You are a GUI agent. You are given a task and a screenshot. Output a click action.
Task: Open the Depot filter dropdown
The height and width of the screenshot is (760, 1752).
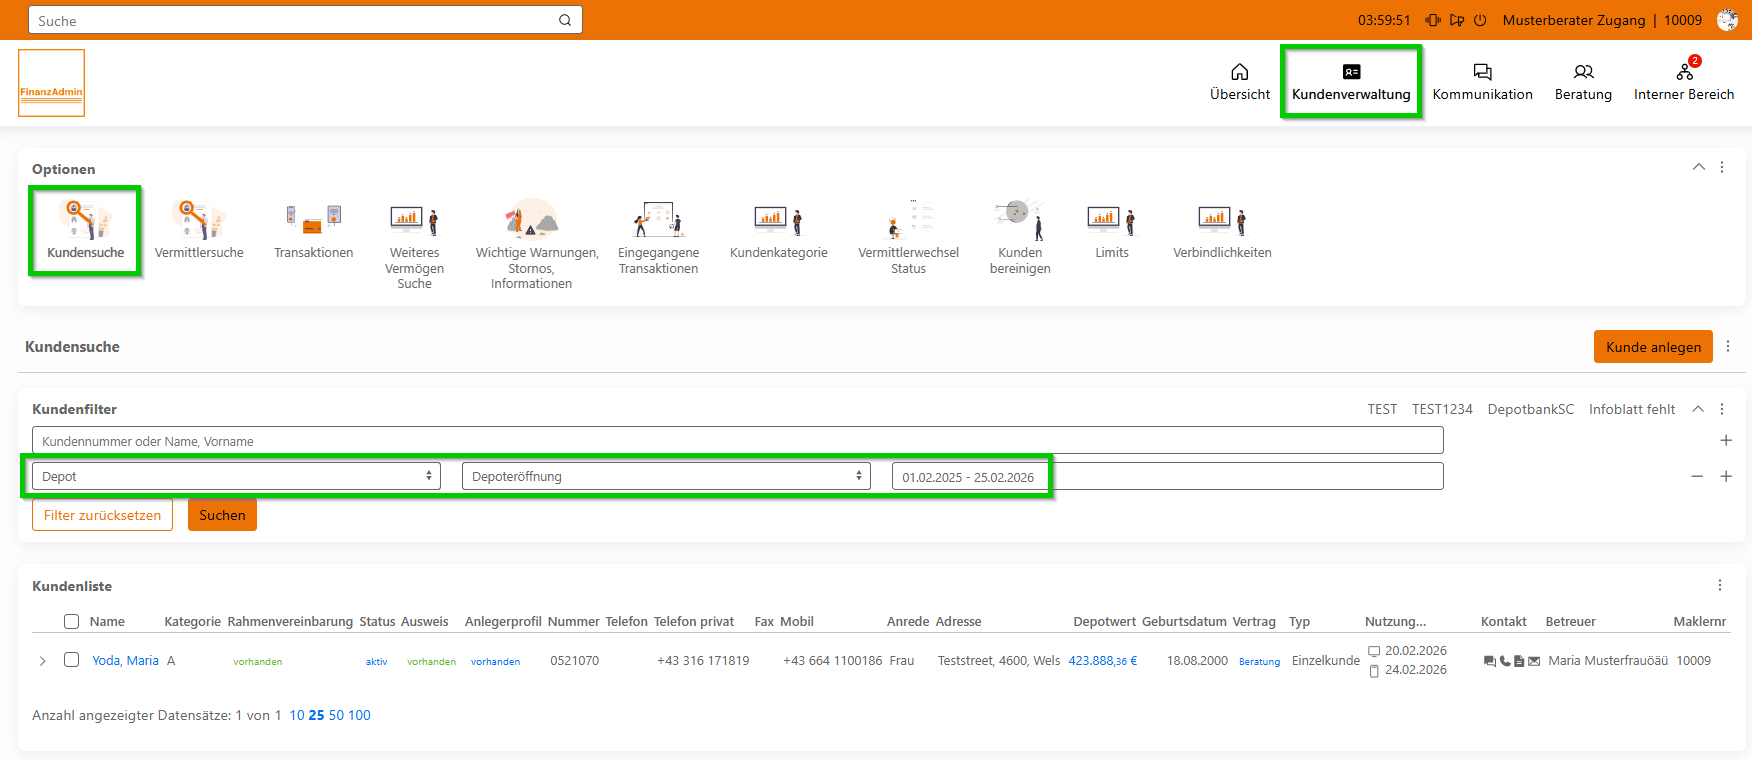[236, 476]
